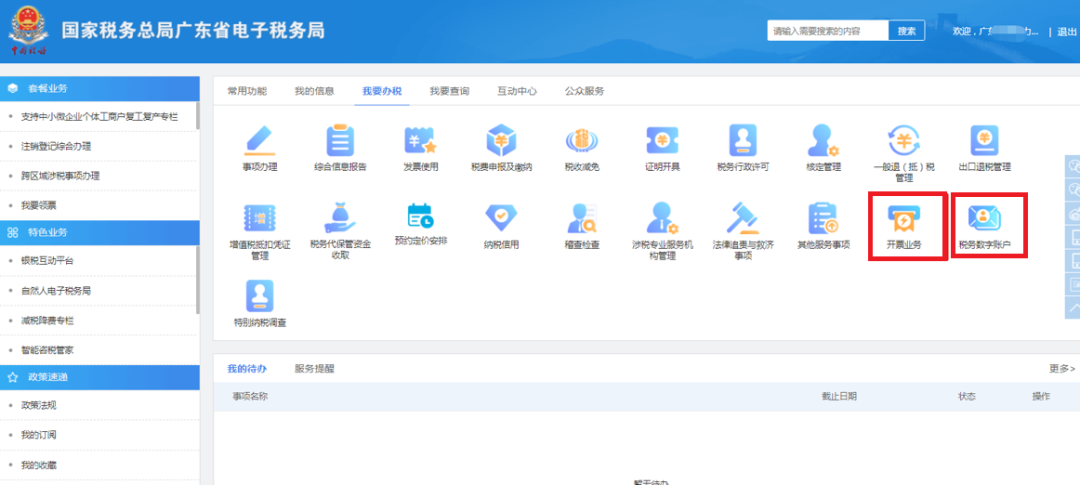
Task: Open 跨区域涉税事项办理 in the sidebar
Action: click(x=61, y=176)
